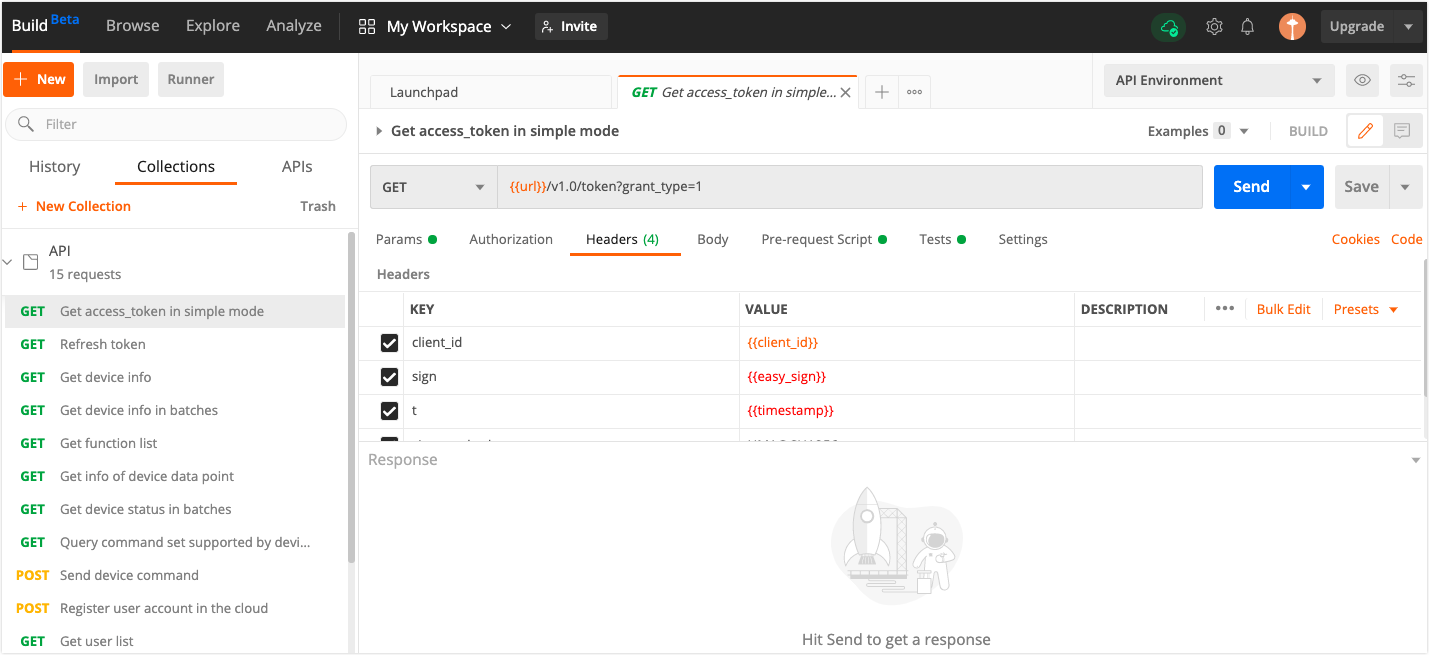Open the Upgrade dropdown arrow
The height and width of the screenshot is (655, 1429).
coord(1408,27)
